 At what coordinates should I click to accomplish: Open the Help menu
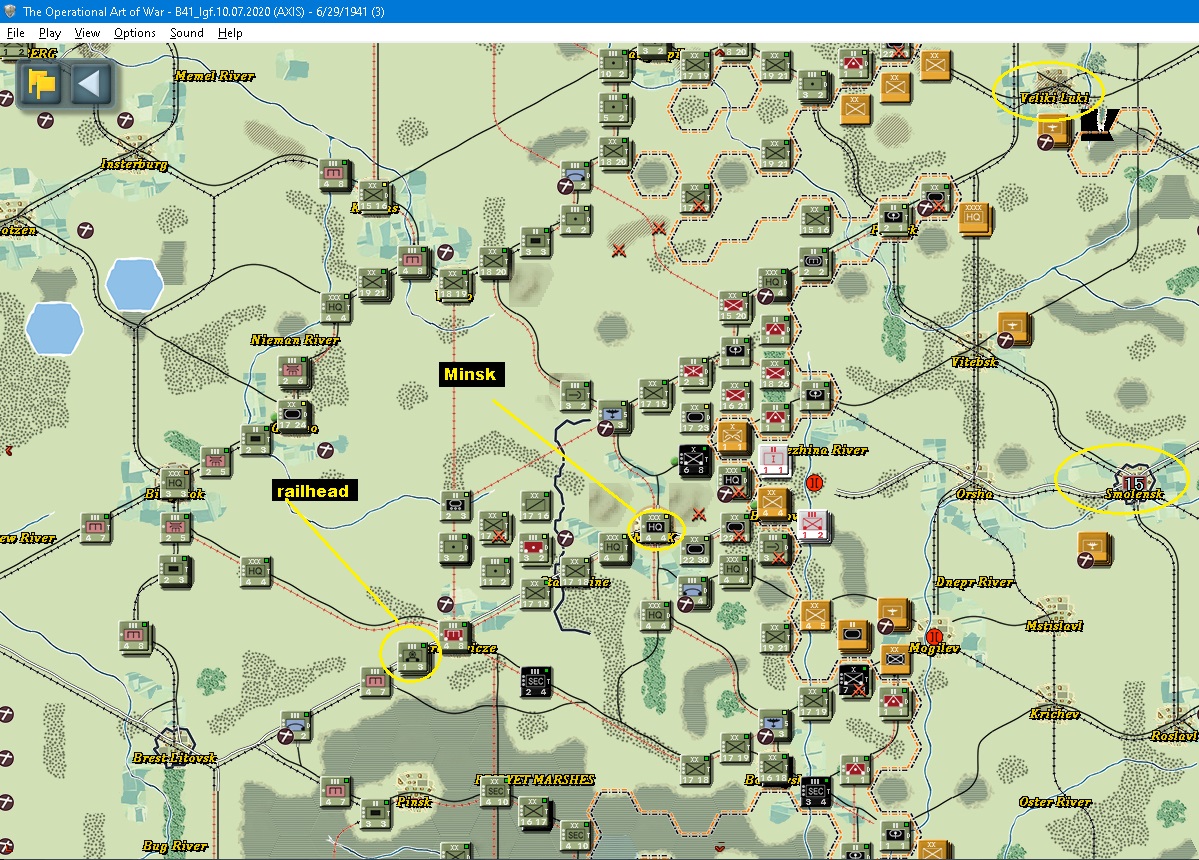(x=230, y=33)
